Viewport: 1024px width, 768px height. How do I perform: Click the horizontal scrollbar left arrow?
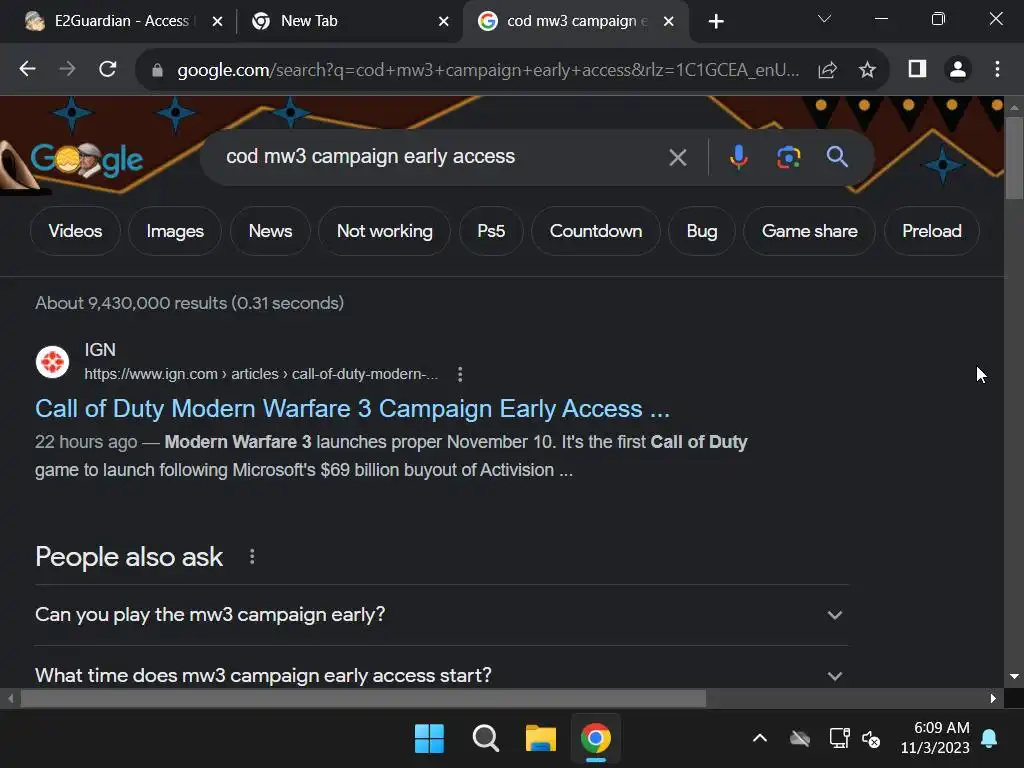[x=10, y=698]
